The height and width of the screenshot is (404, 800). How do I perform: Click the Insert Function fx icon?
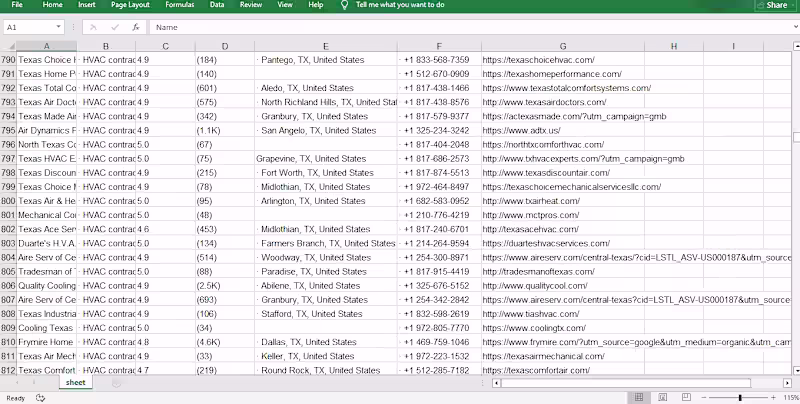click(x=136, y=28)
